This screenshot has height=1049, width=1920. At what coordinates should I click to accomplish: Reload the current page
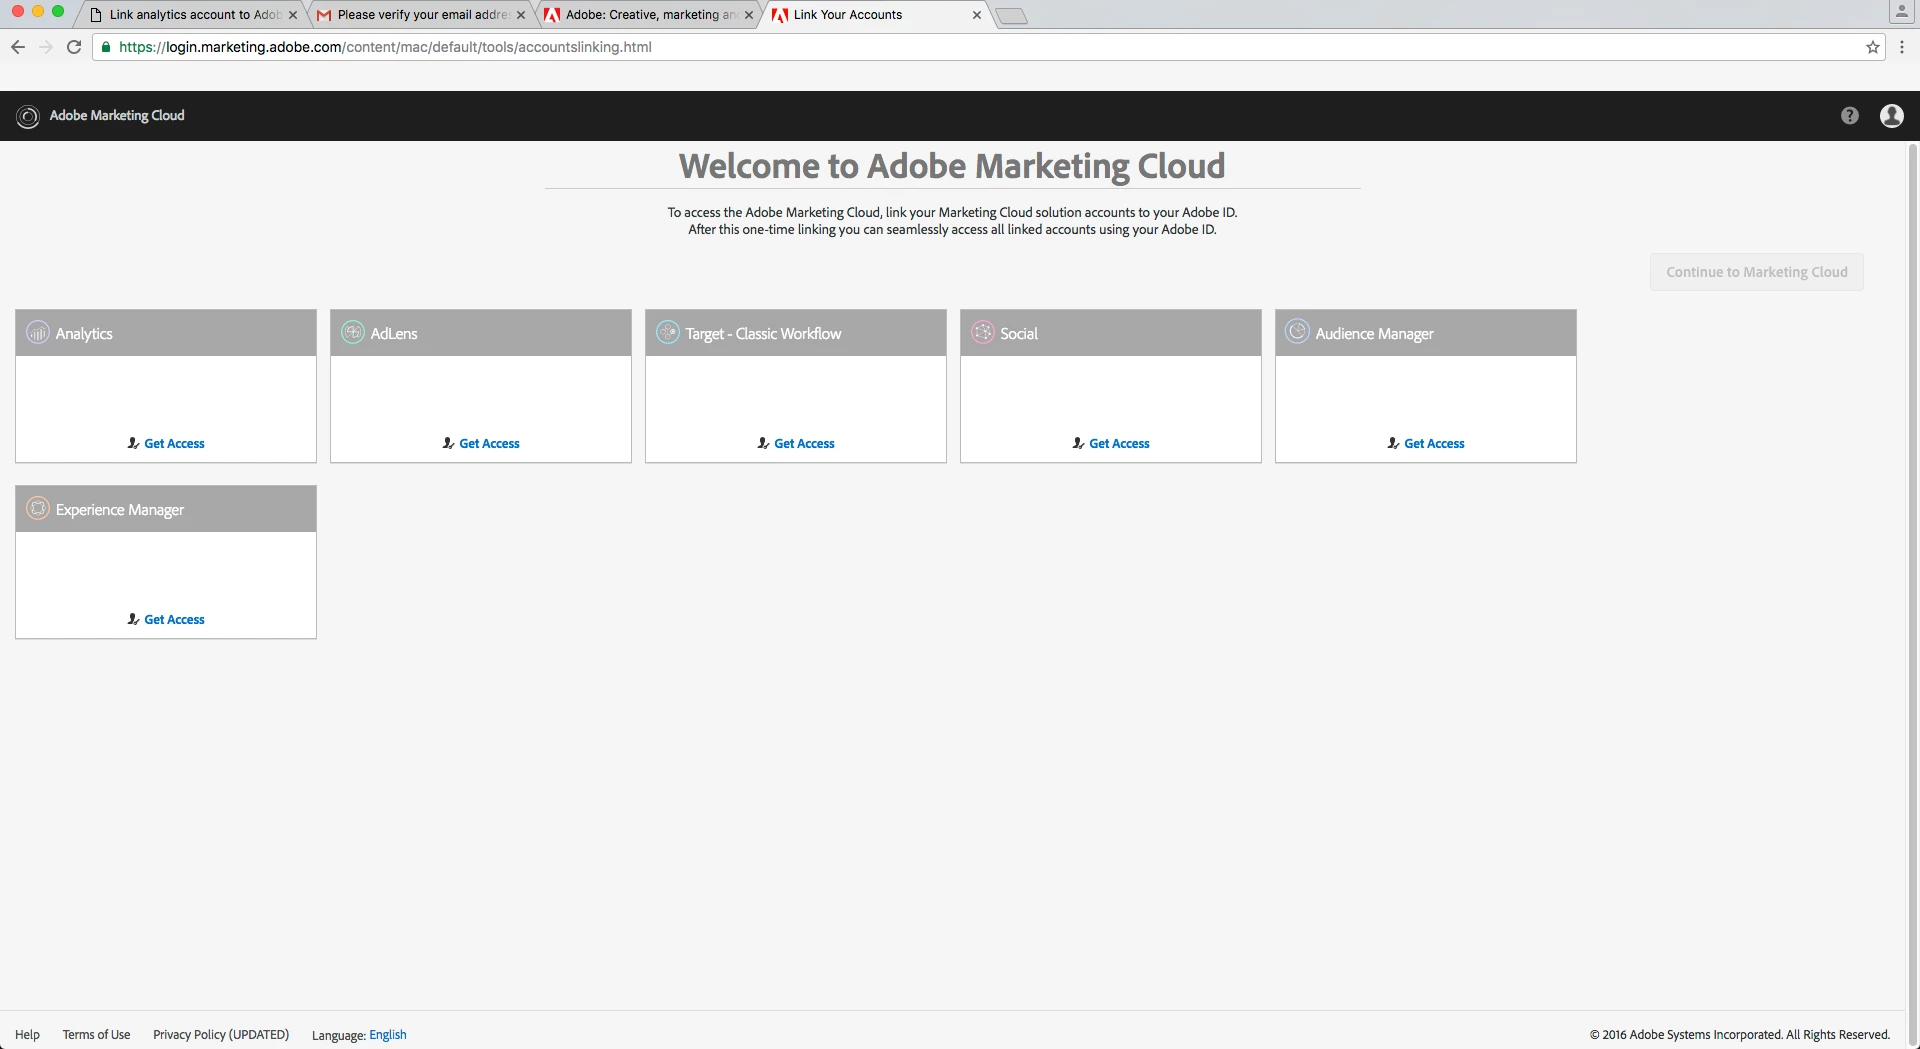[x=74, y=47]
